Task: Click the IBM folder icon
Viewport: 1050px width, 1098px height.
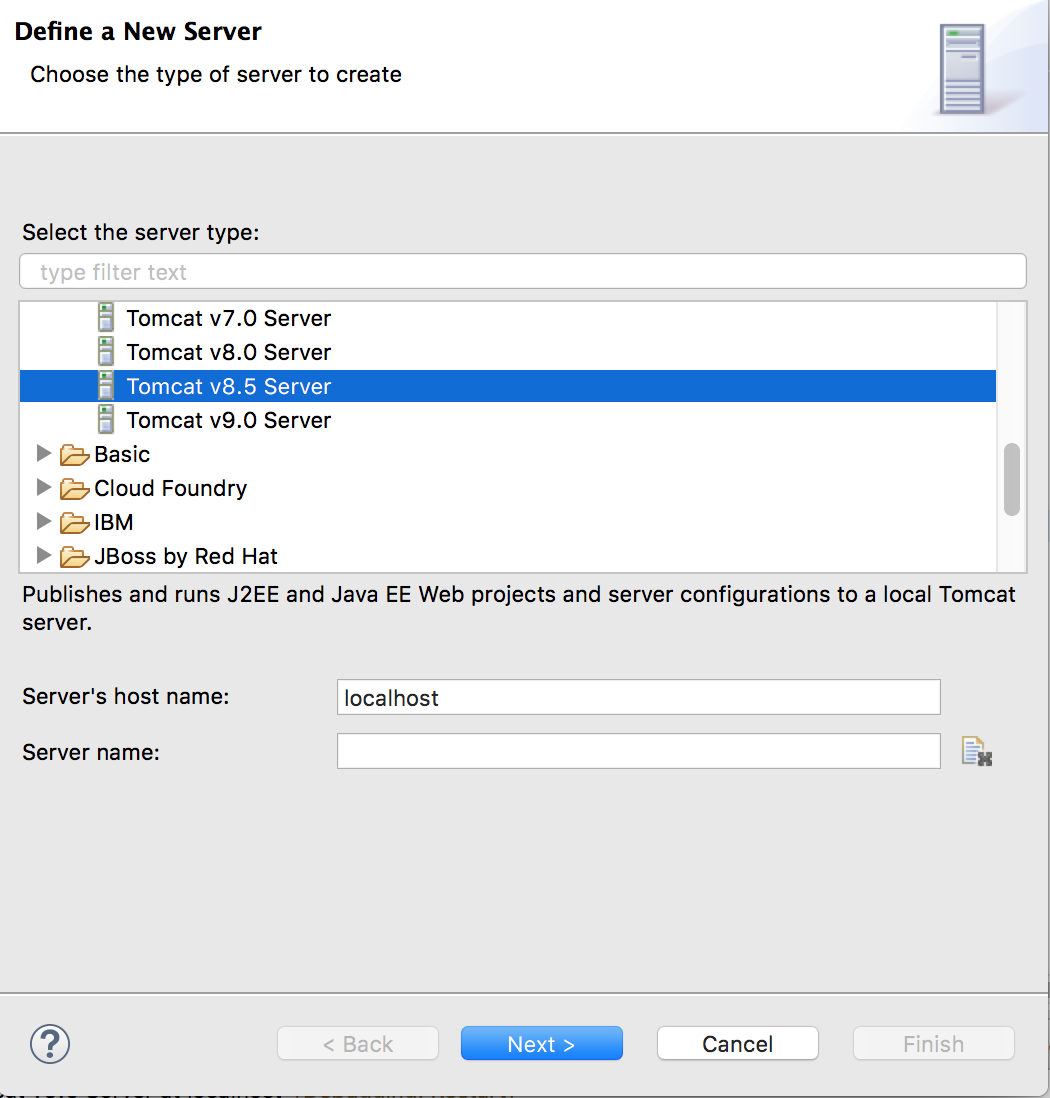Action: (74, 522)
